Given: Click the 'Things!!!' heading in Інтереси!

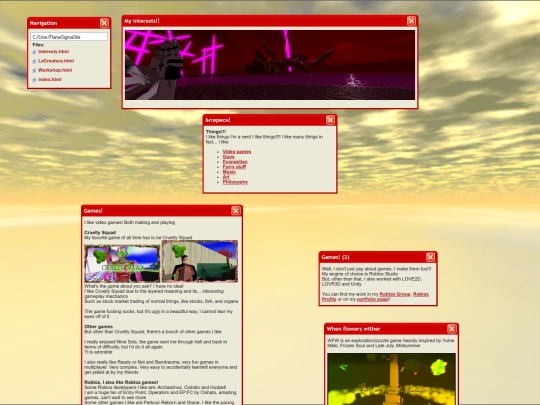Looking at the screenshot, I should coord(216,132).
